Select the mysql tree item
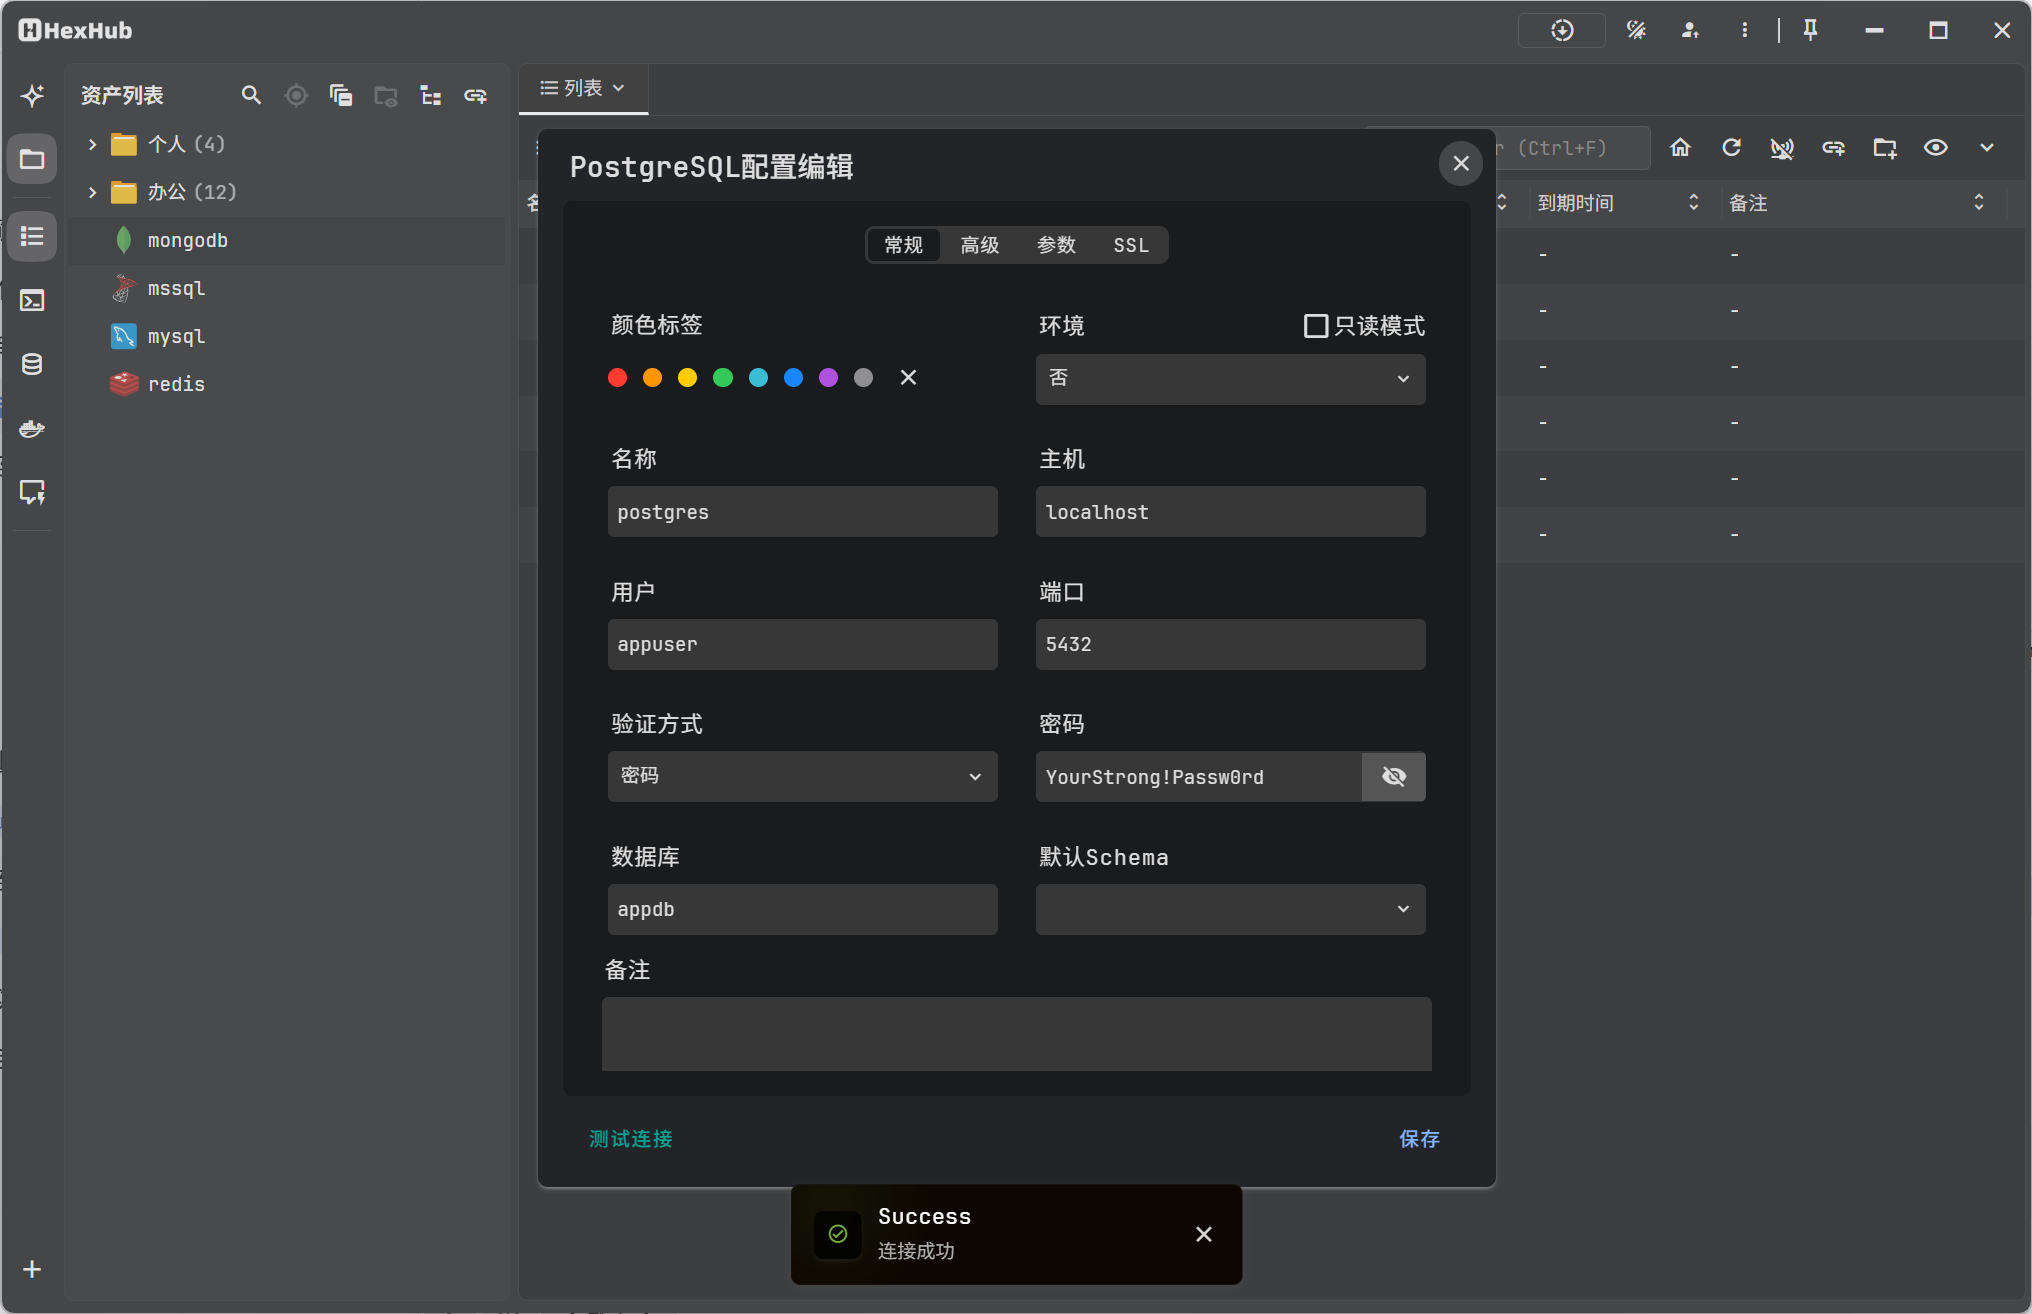Screen dimensions: 2032x1314 (286, 337)
